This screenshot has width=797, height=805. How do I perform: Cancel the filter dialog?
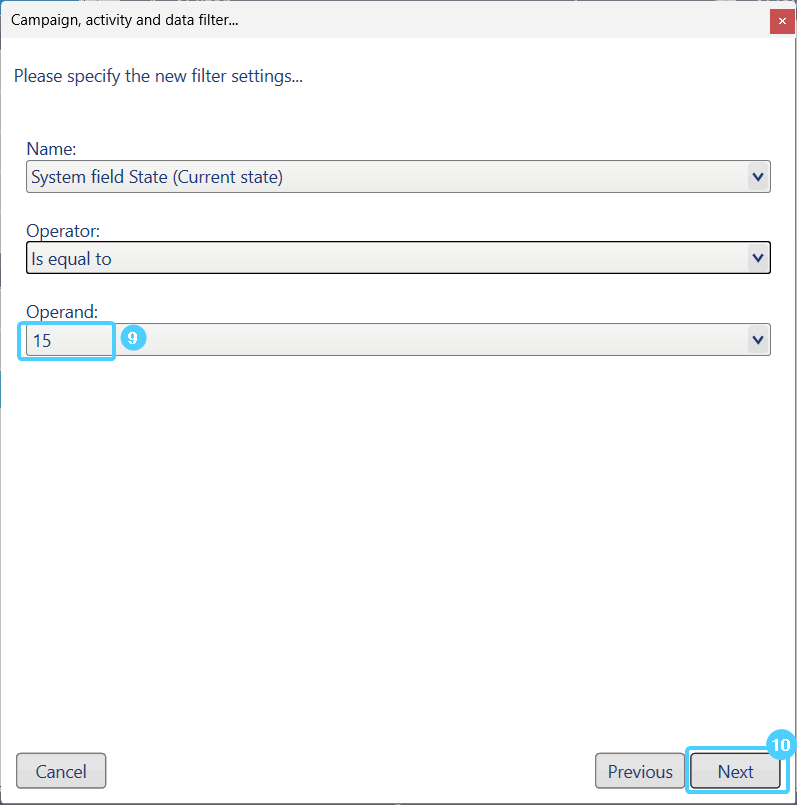[61, 771]
